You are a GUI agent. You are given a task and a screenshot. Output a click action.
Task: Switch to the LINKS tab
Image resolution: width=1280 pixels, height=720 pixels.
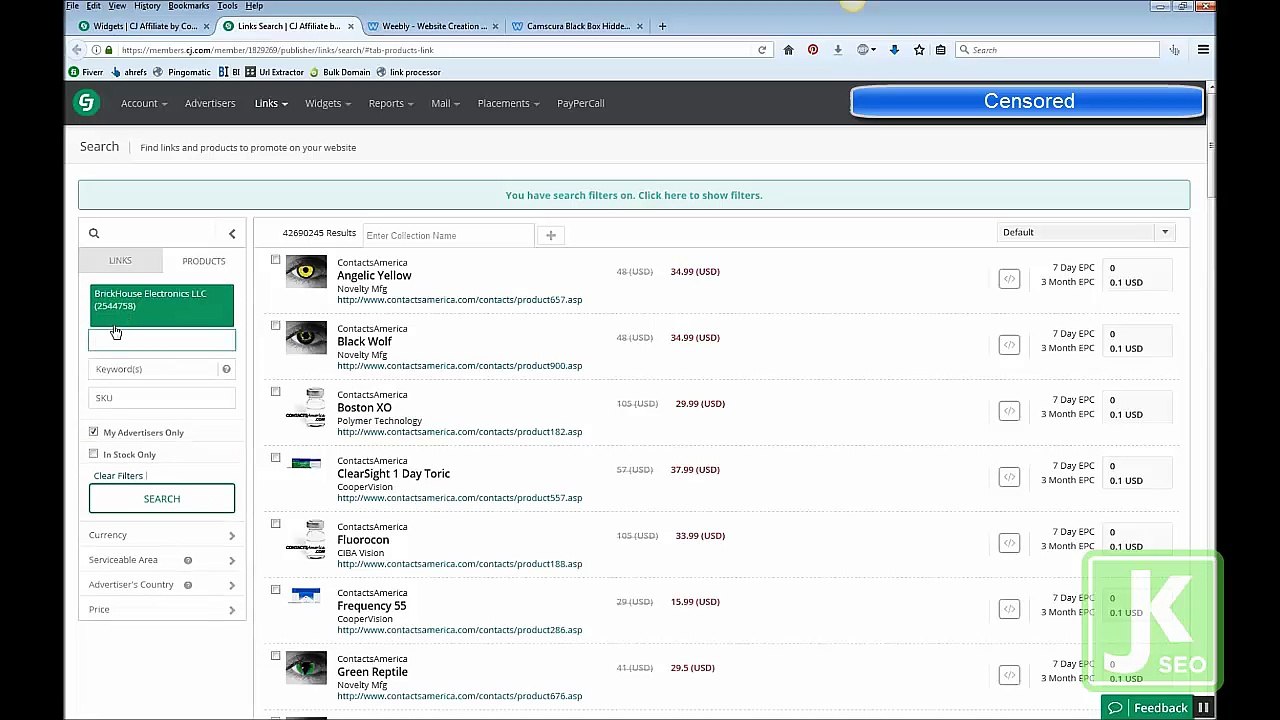click(120, 261)
